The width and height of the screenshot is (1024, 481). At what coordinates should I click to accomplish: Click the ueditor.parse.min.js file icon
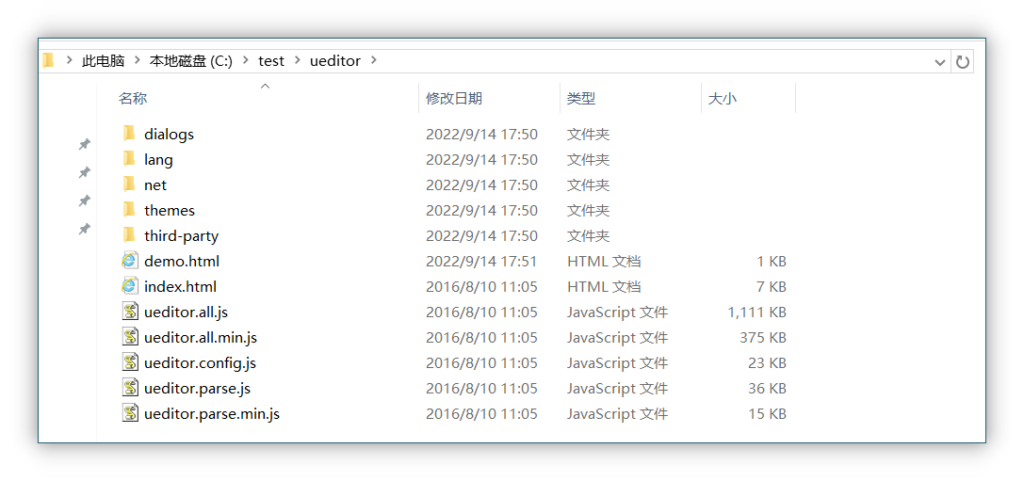point(131,414)
